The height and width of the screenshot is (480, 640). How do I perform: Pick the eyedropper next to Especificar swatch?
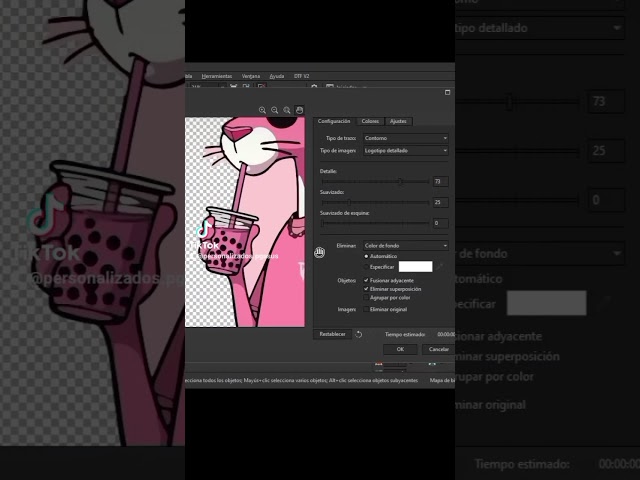coord(440,267)
